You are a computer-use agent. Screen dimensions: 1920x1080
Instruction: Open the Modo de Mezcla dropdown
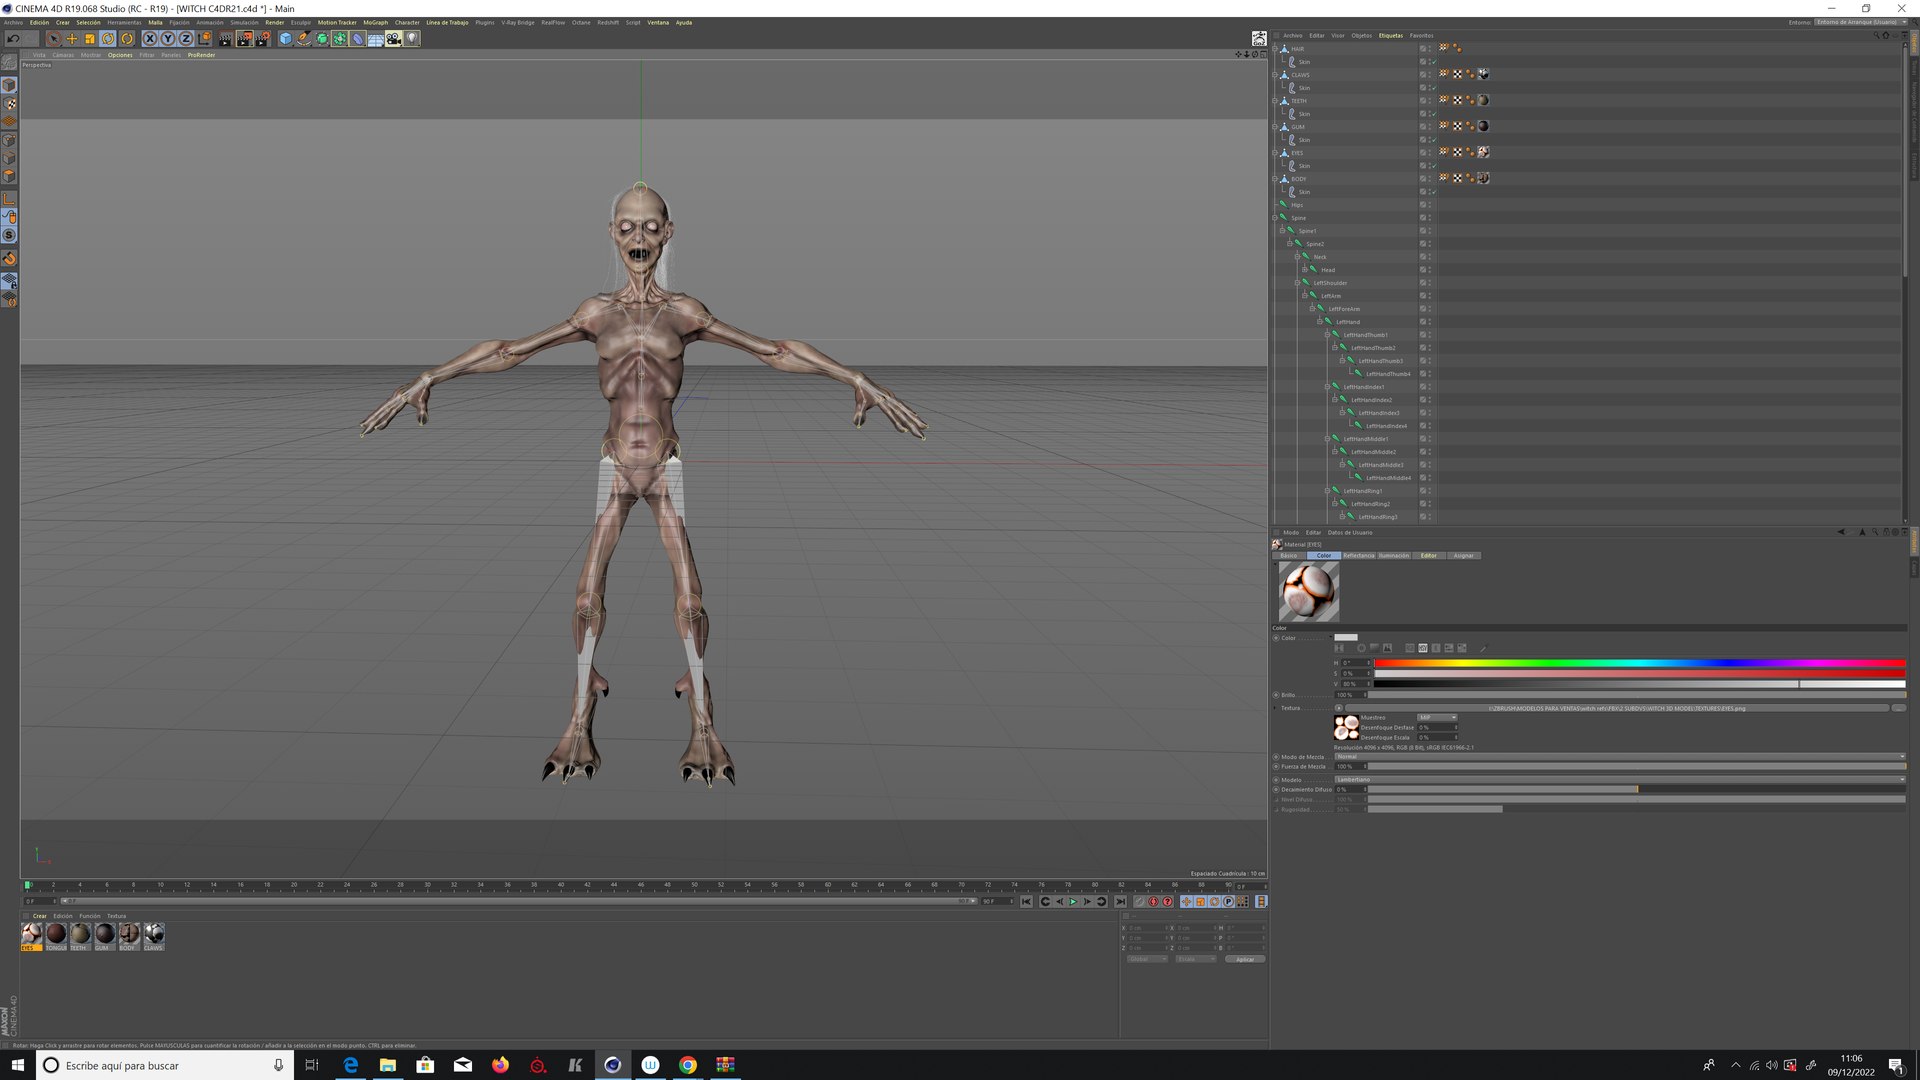(1620, 757)
